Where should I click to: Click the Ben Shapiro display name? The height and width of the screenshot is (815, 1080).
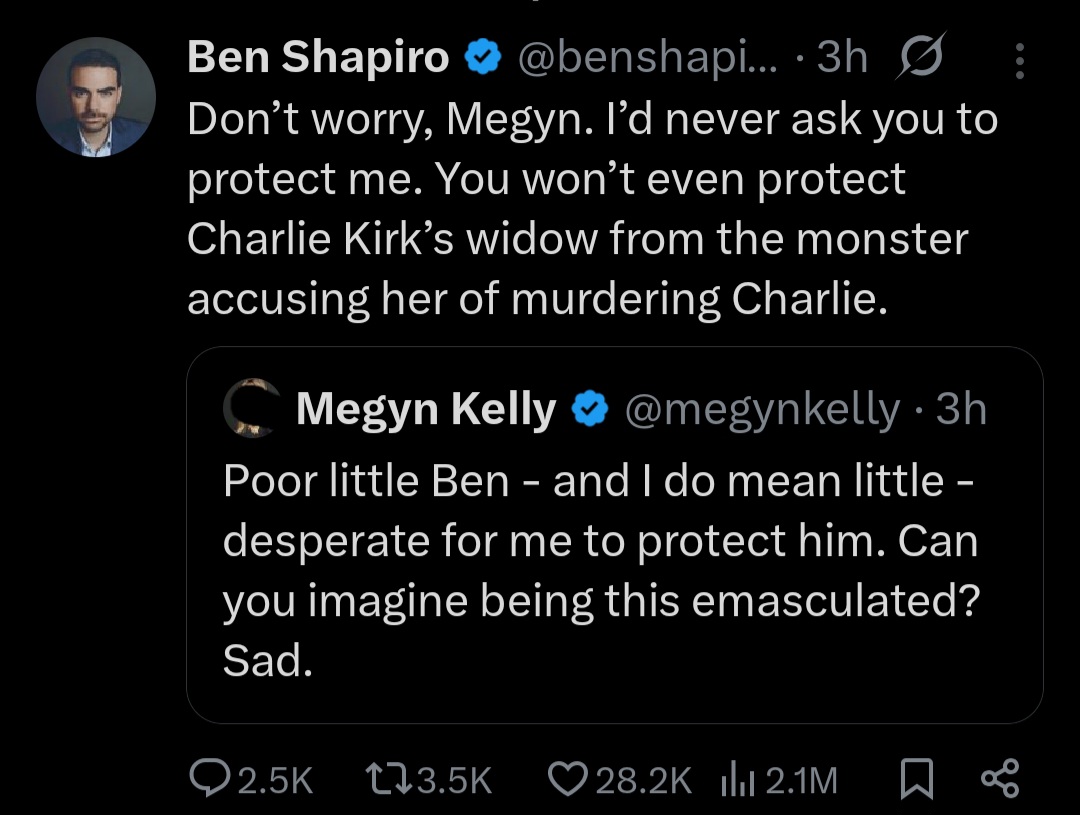coord(318,59)
